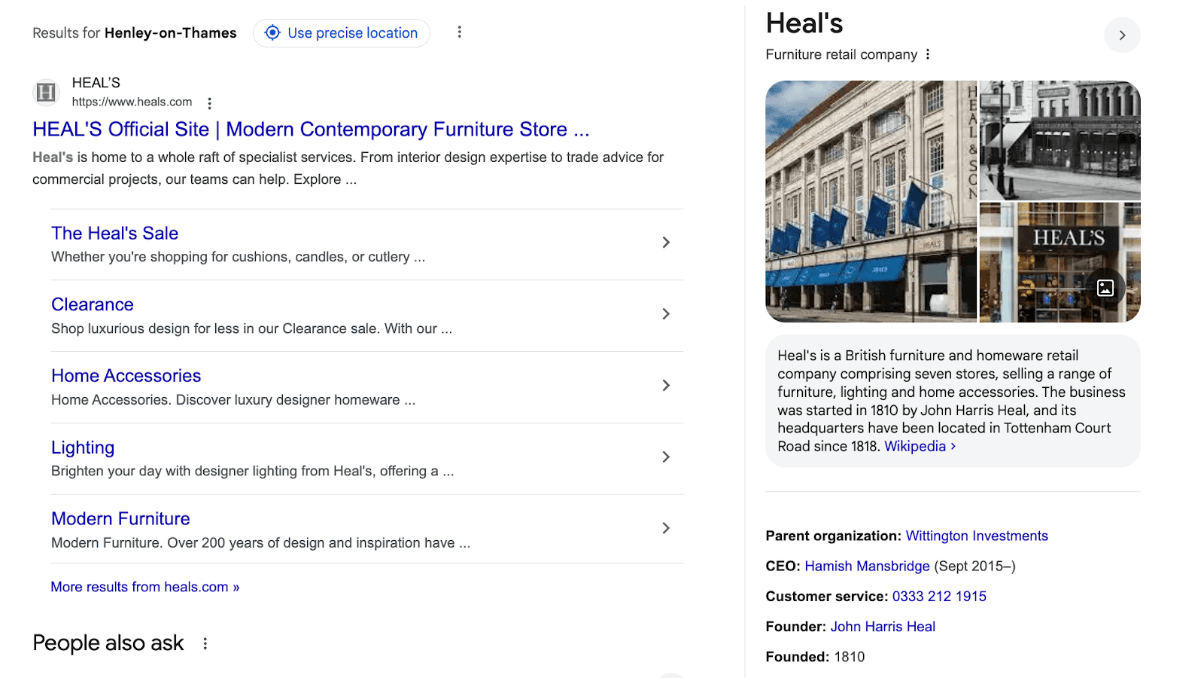Open the People also ask options menu
Screen dimensions: 1180x690
coord(205,644)
